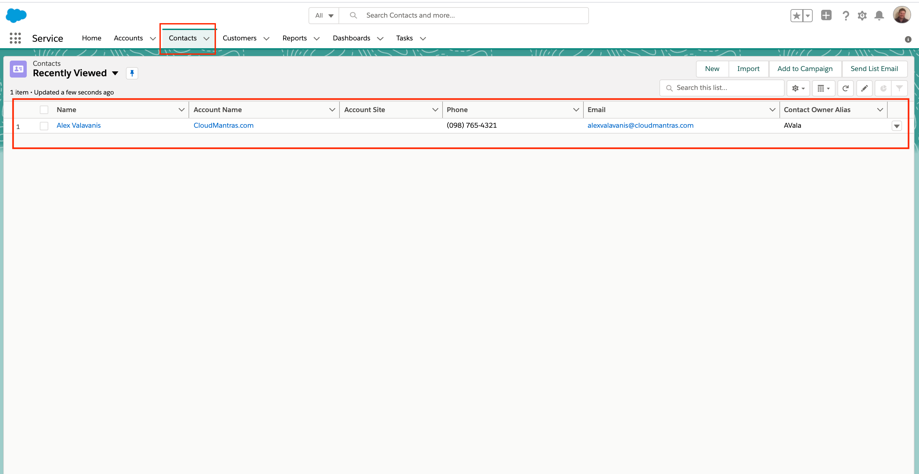
Task: Go to the Home tab
Action: coord(91,38)
